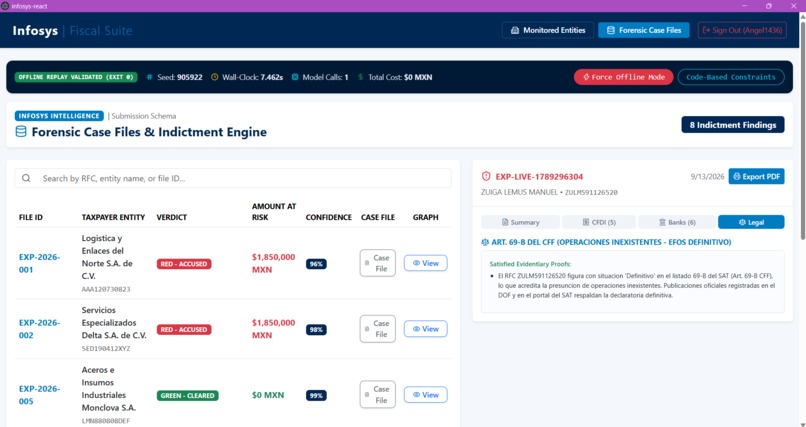Open file EXP-2026-005
806x427 pixels.
(40, 395)
